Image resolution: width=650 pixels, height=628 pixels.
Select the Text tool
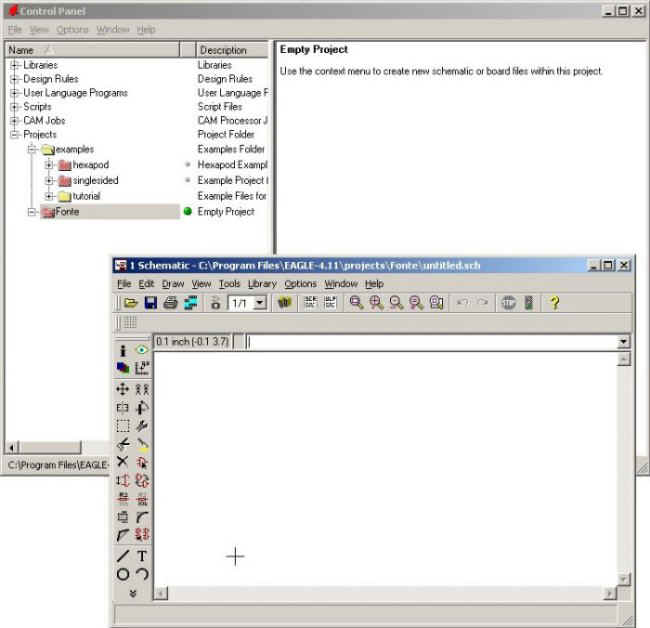click(x=142, y=556)
